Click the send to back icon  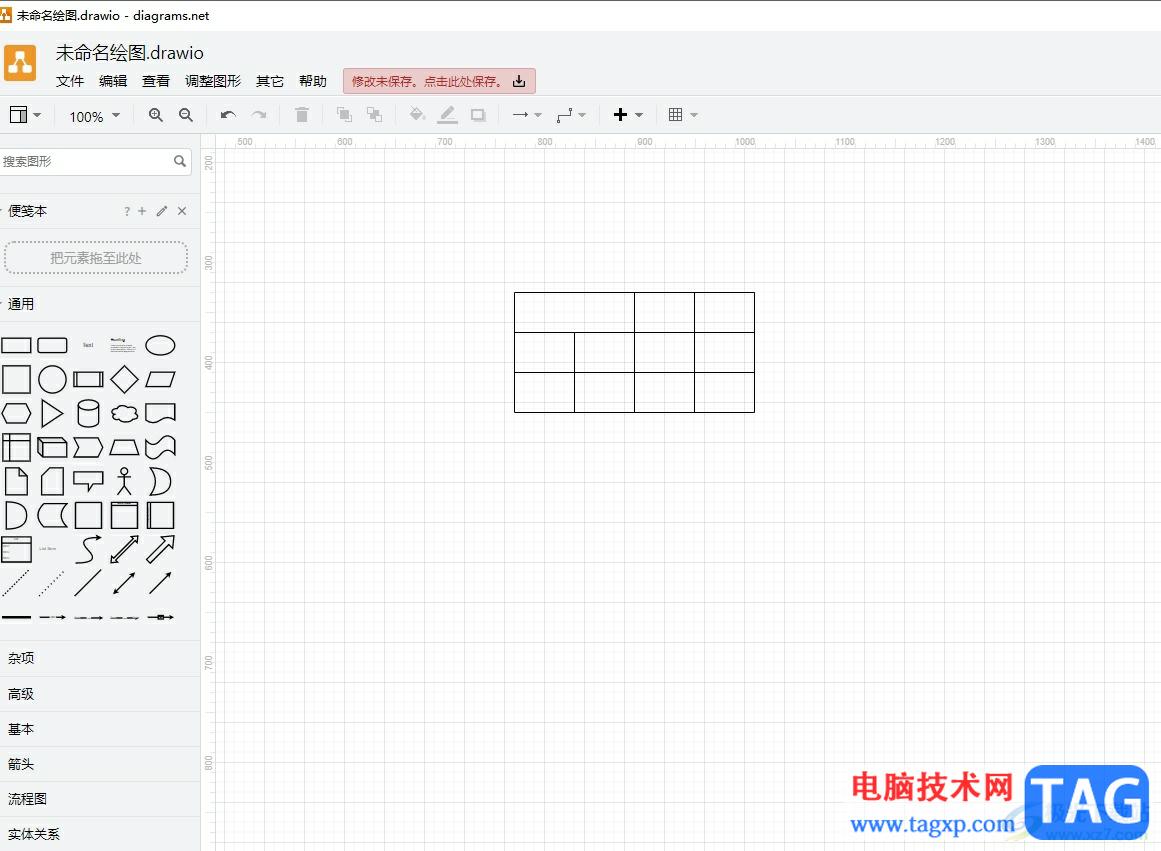375,115
